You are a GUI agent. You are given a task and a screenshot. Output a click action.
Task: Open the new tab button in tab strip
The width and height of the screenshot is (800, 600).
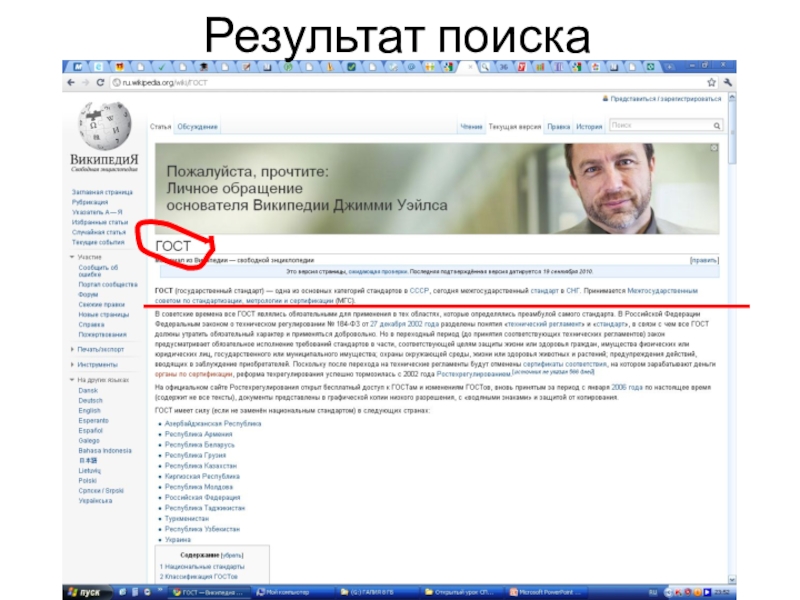669,67
